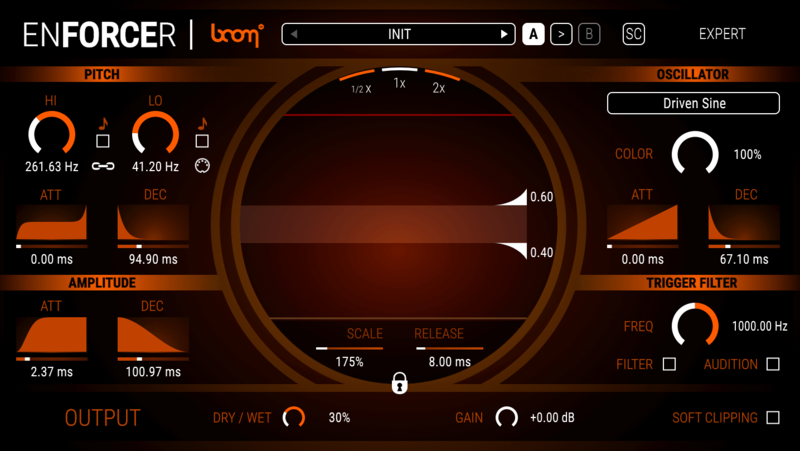Viewport: 800px width, 451px height.
Task: Open the Driven Sine oscillator dropdown
Action: point(693,103)
